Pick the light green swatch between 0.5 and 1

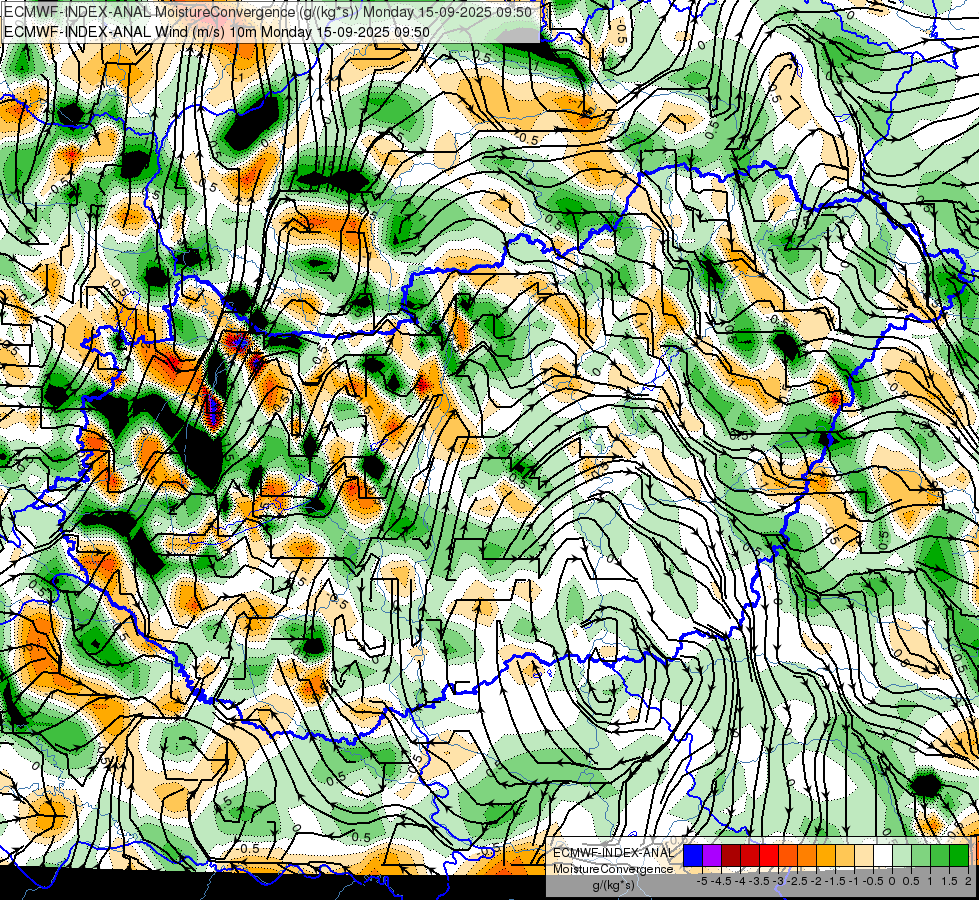coord(921,855)
